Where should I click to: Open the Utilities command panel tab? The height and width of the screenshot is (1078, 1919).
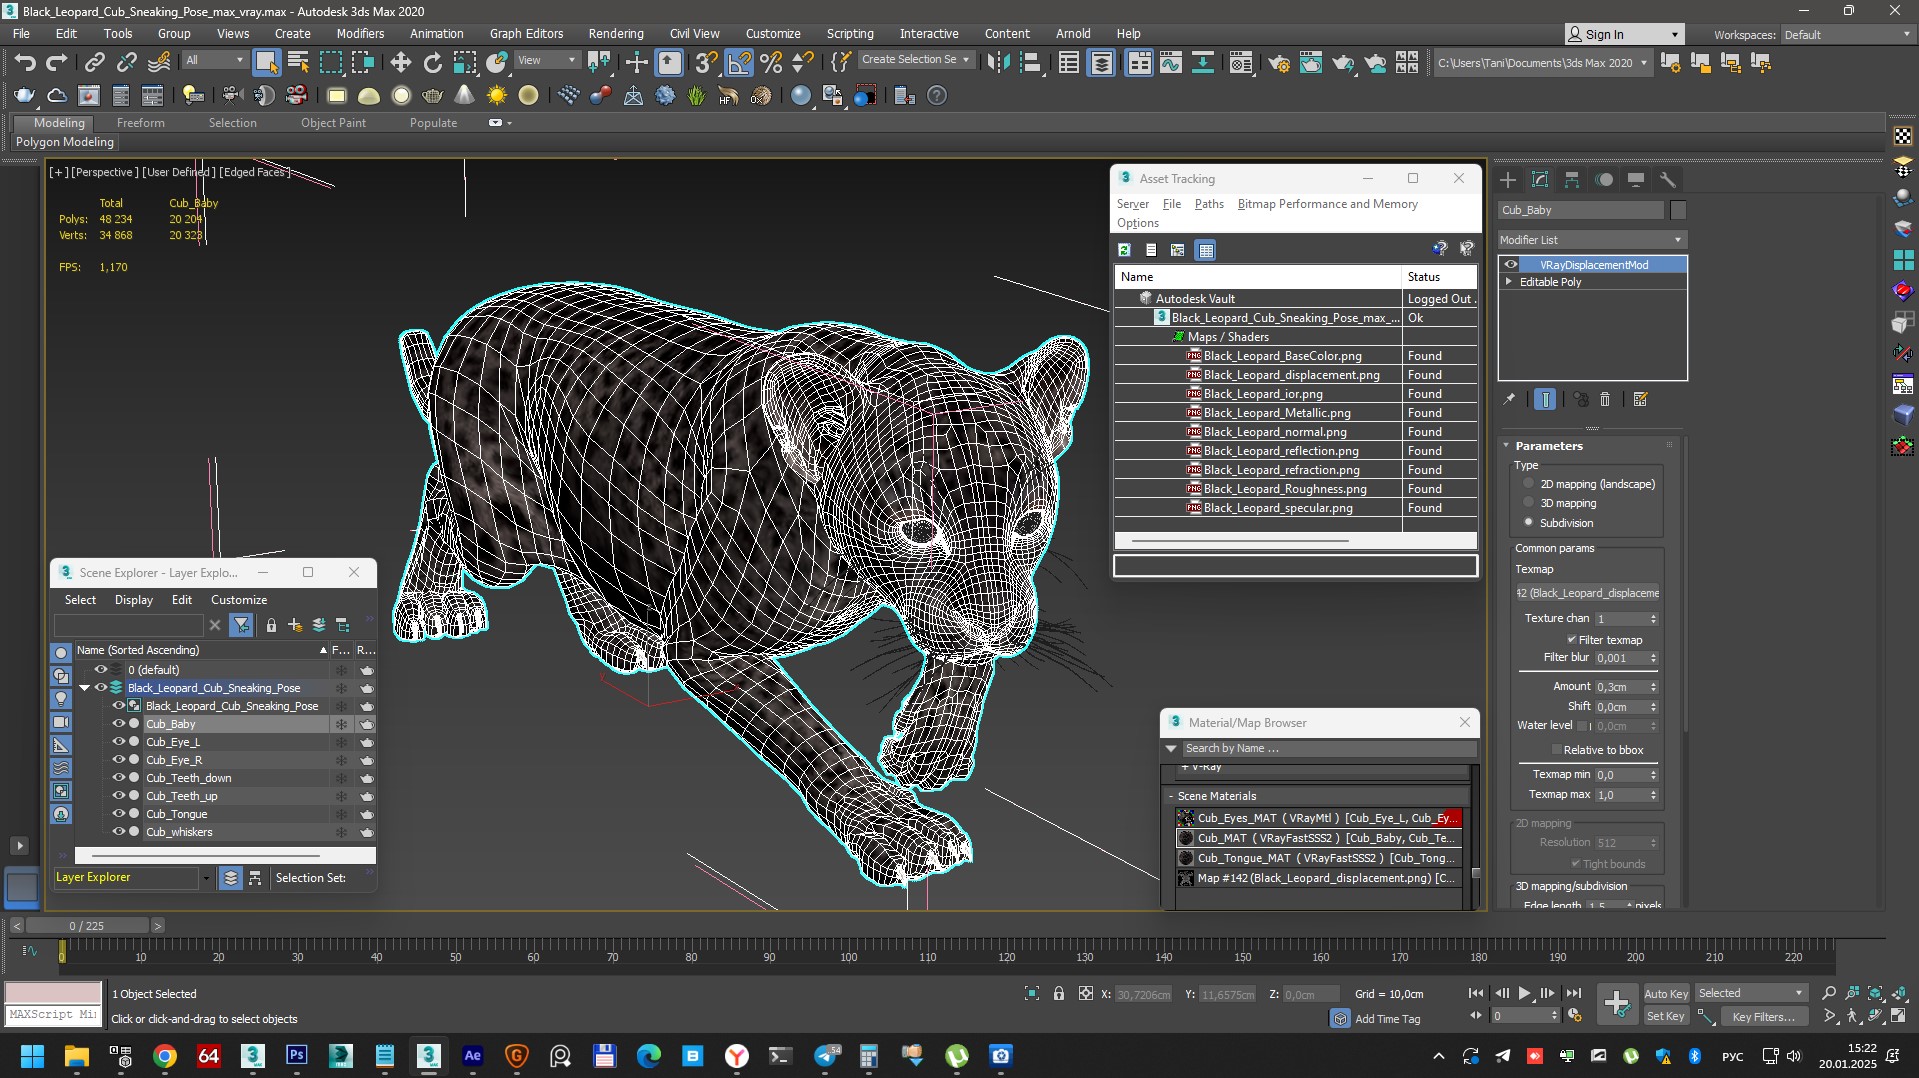1667,180
